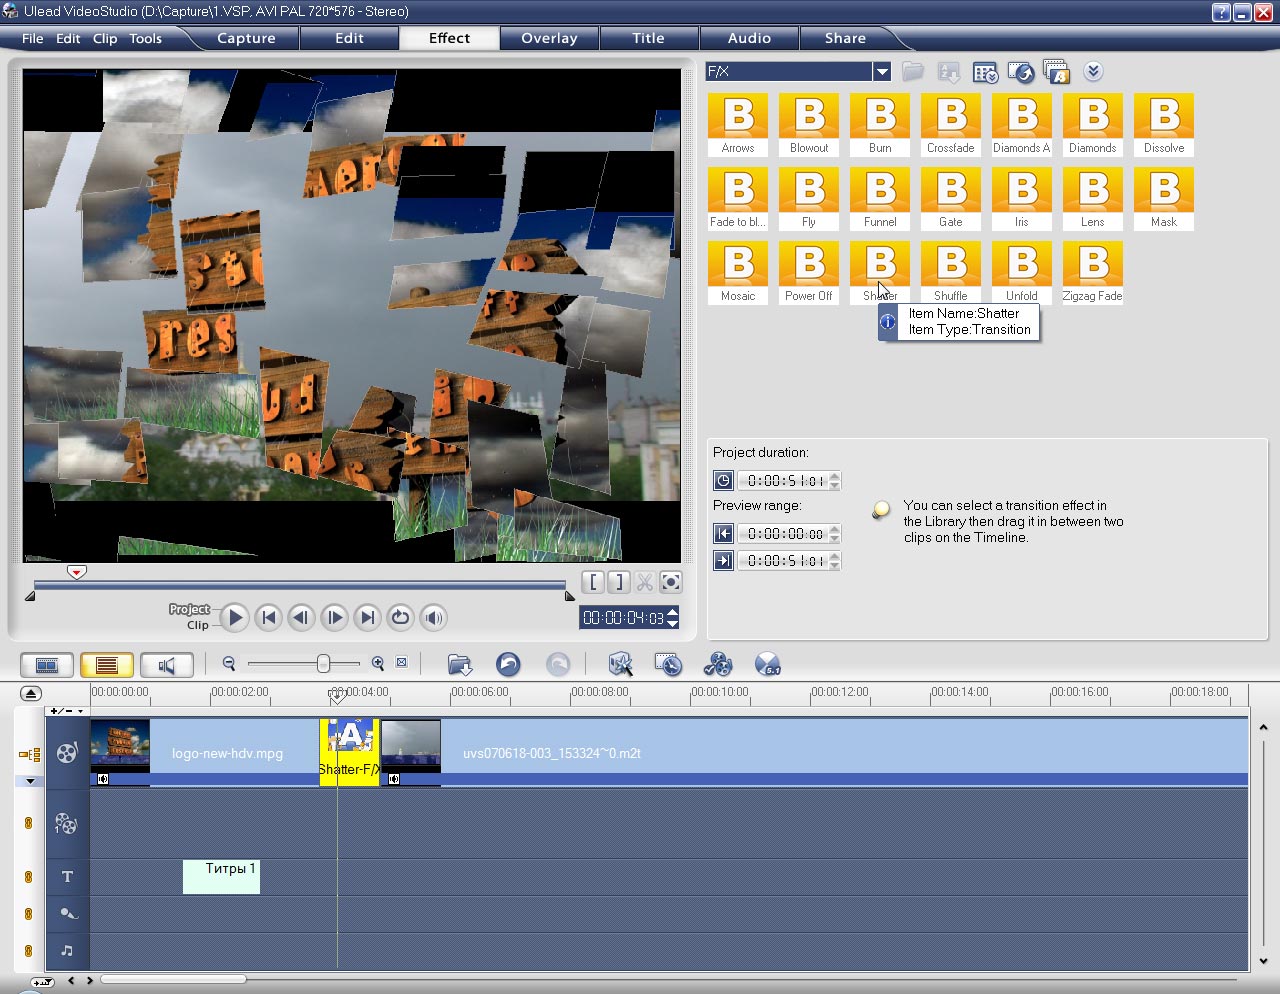This screenshot has height=994, width=1280.
Task: Open the F/X library folder dropdown
Action: [881, 71]
